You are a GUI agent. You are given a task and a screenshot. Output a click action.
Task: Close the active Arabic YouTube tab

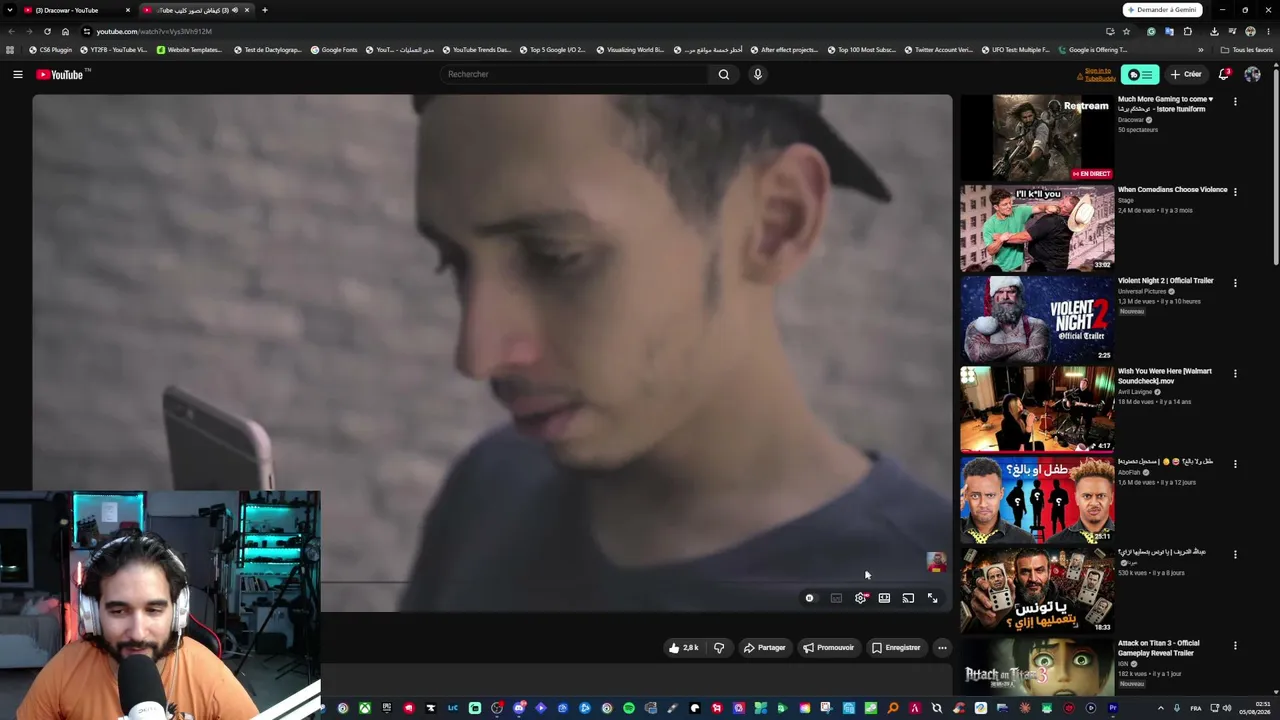tap(246, 10)
